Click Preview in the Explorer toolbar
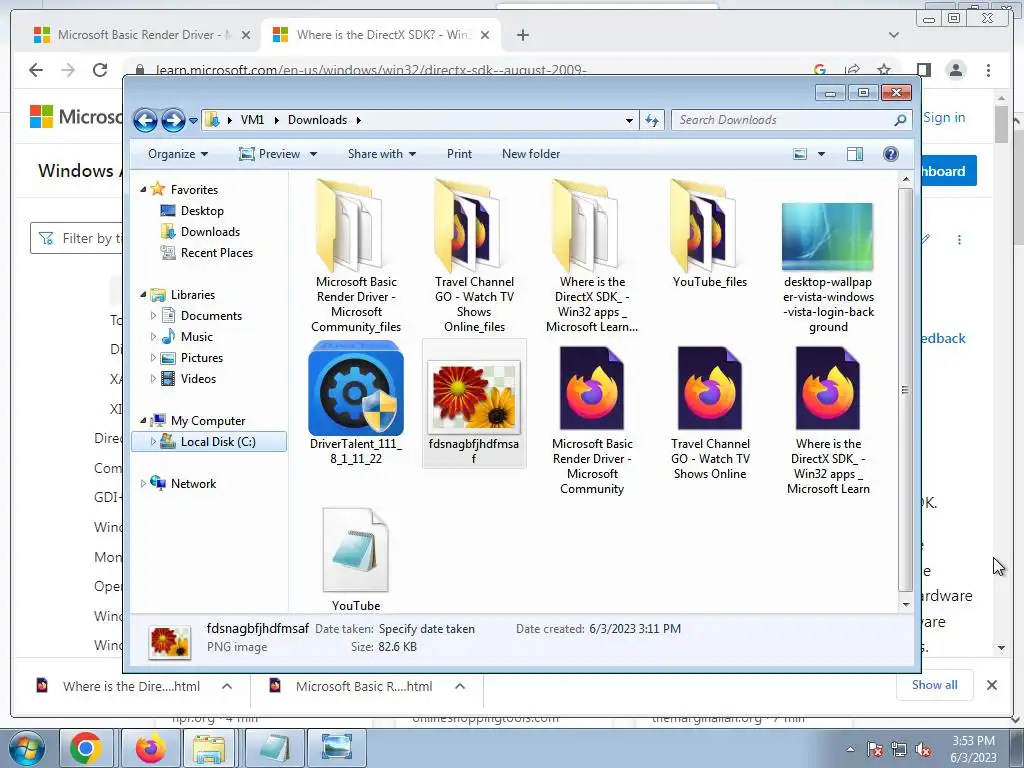 (x=269, y=154)
